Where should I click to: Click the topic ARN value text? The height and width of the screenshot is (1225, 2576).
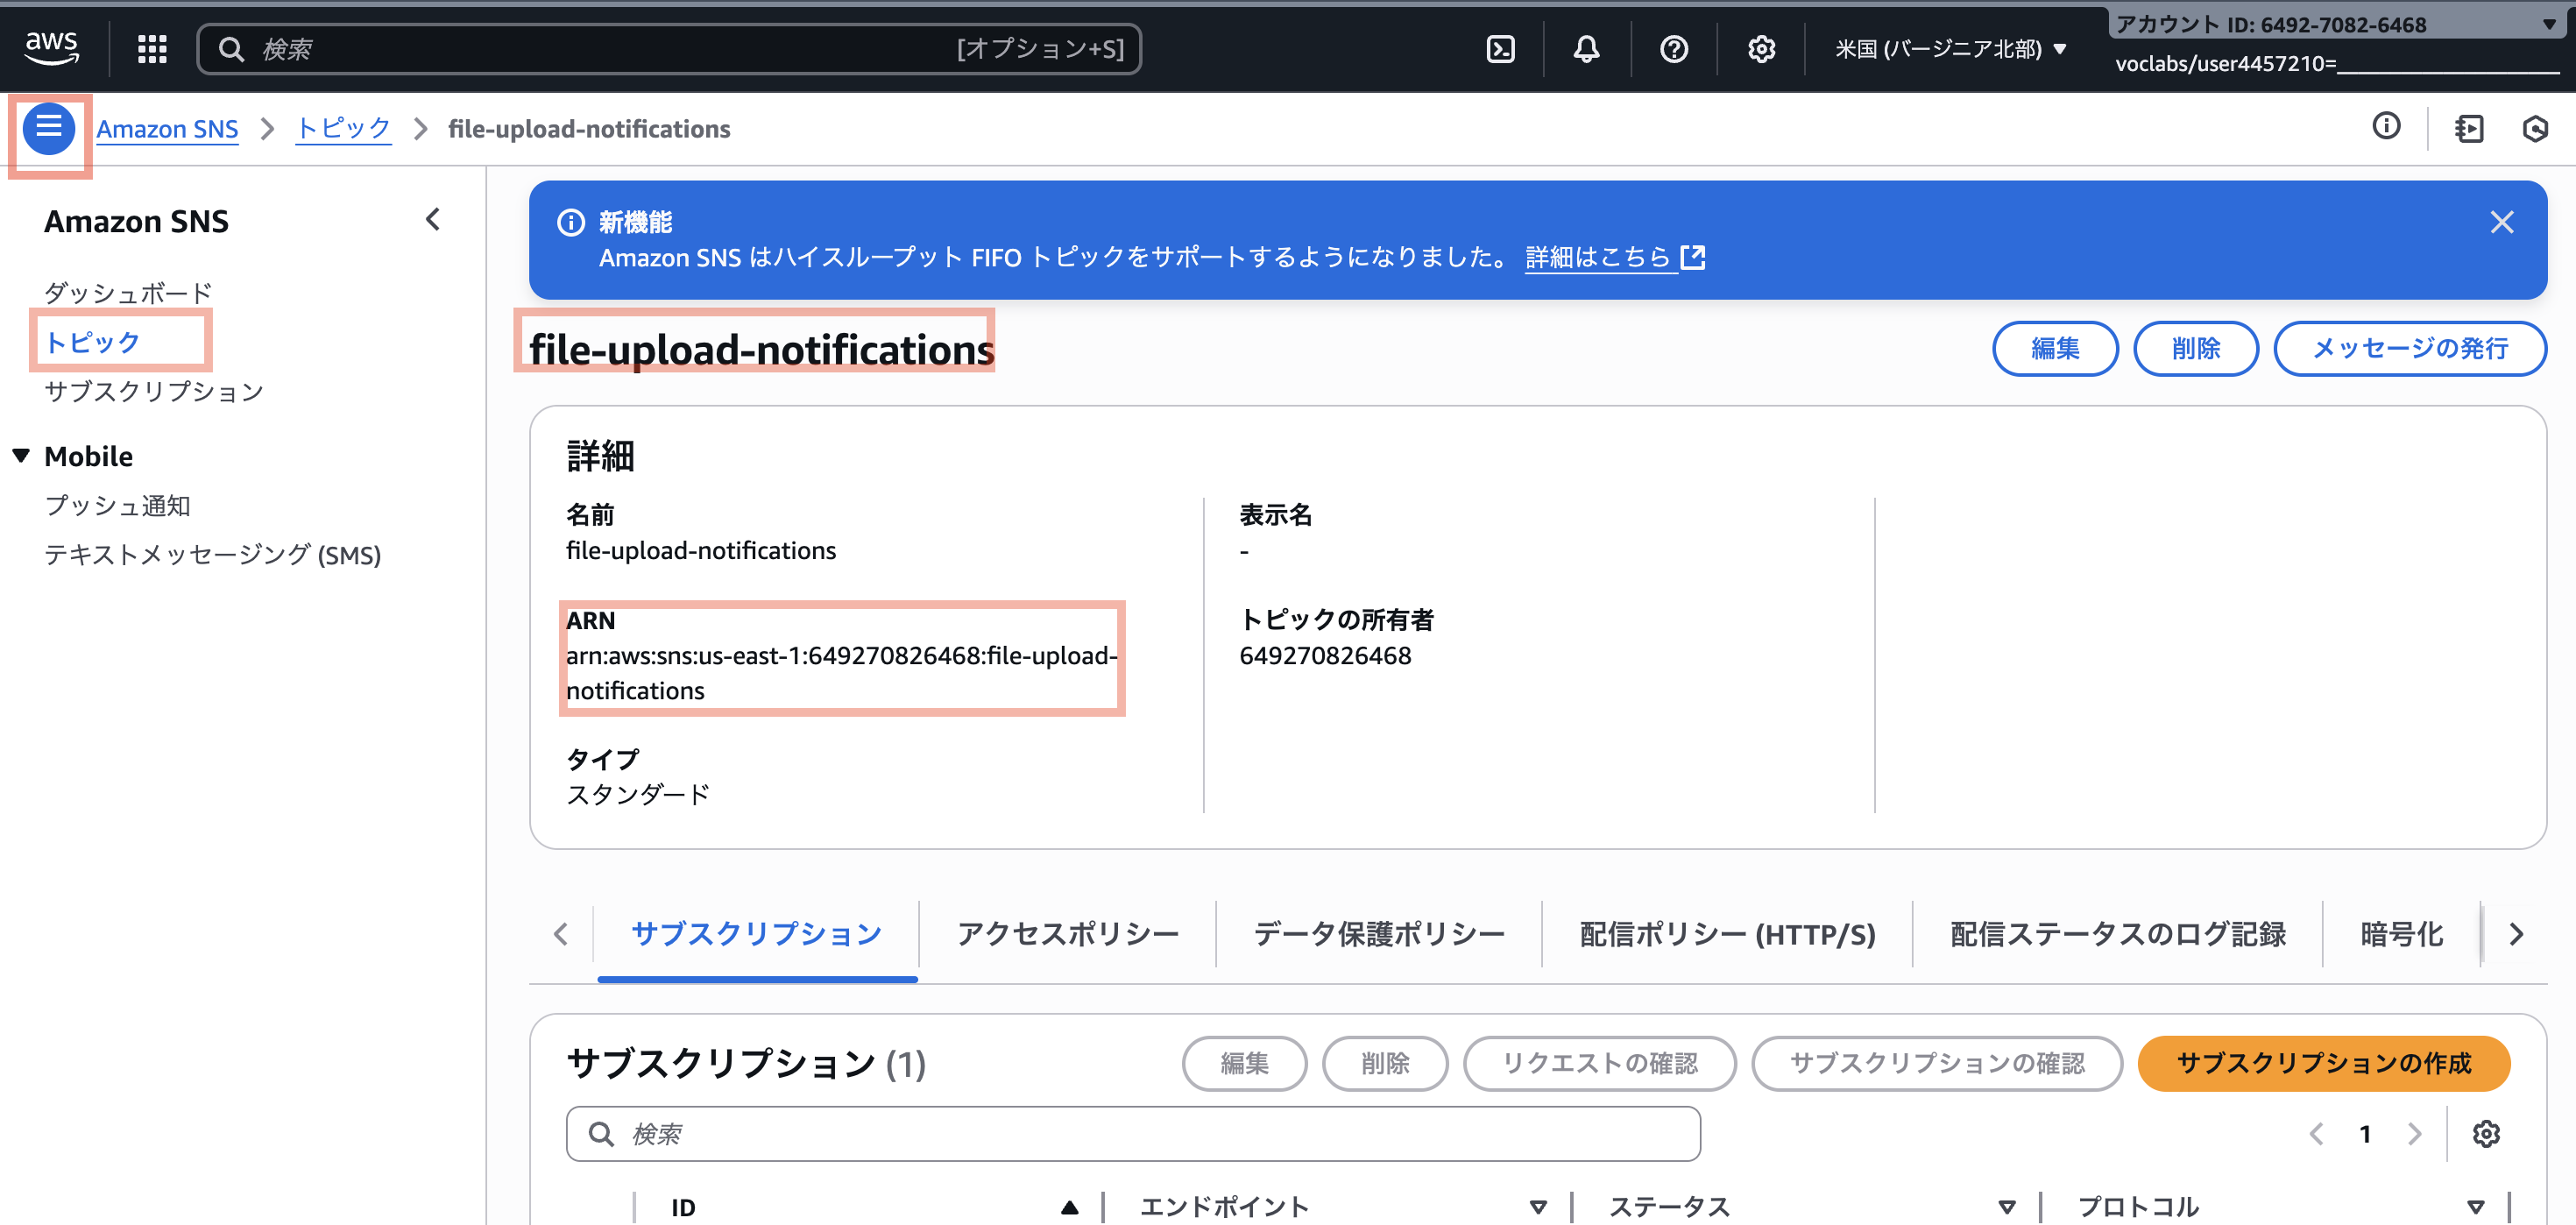point(841,673)
